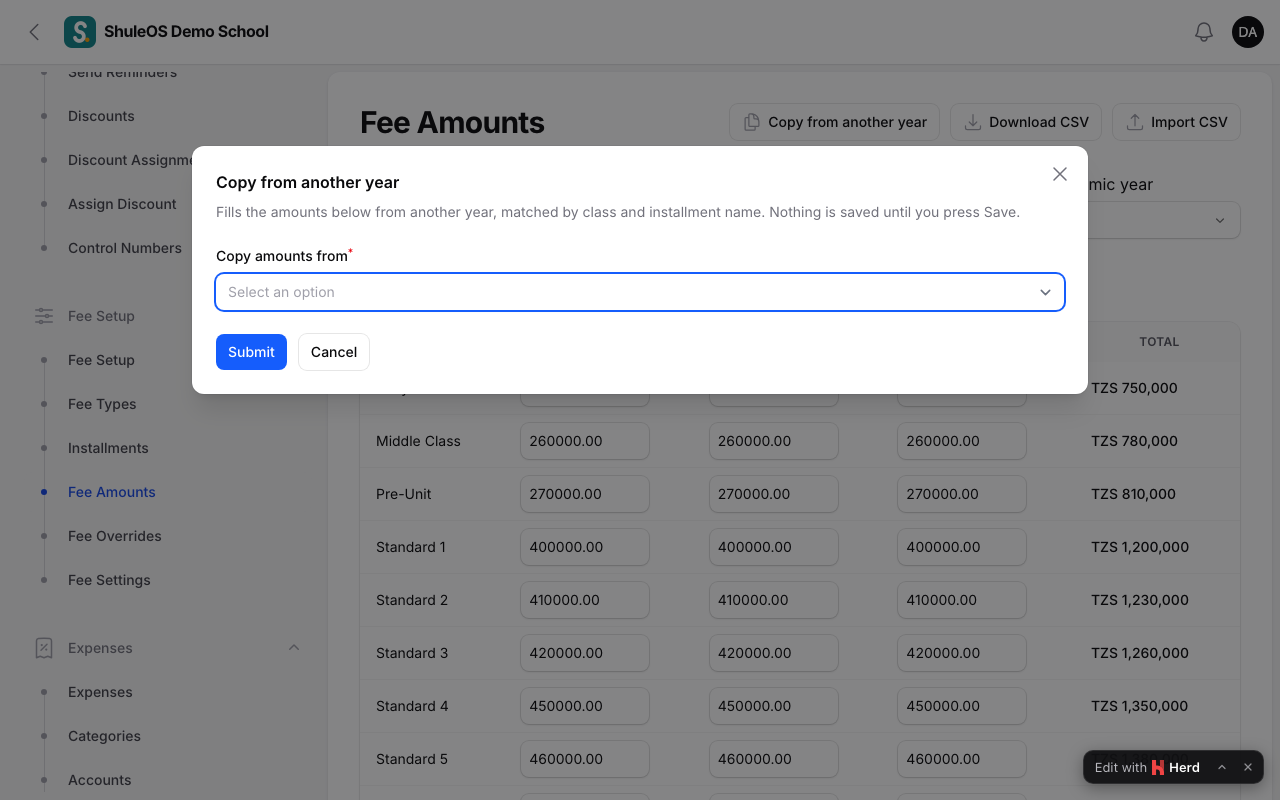Click the Fee Amounts page heading
This screenshot has width=1280, height=800.
452,122
